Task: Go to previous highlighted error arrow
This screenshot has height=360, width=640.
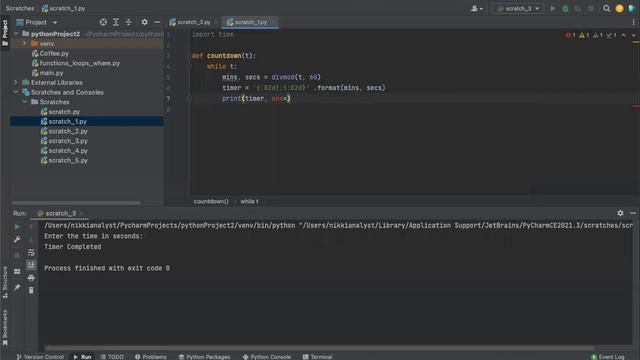Action: coord(623,36)
